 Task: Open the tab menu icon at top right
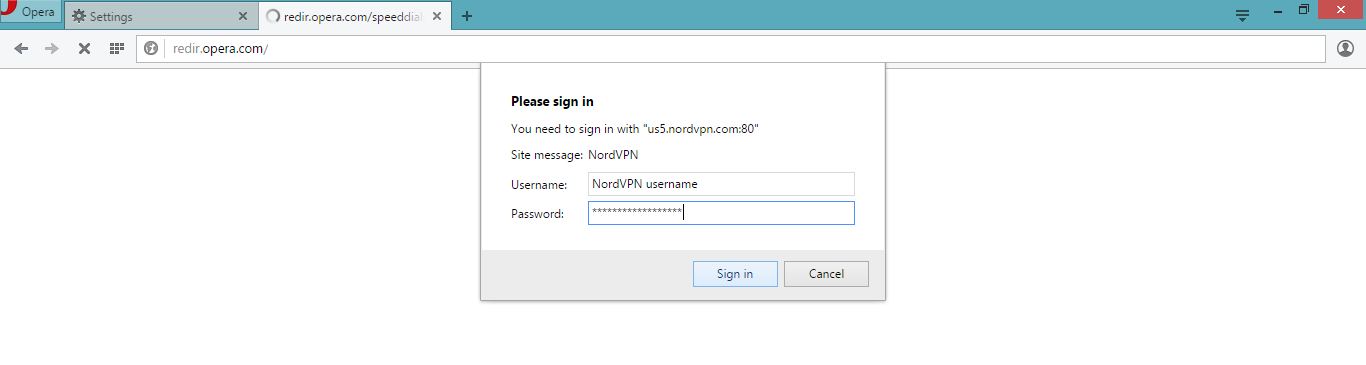(1243, 16)
